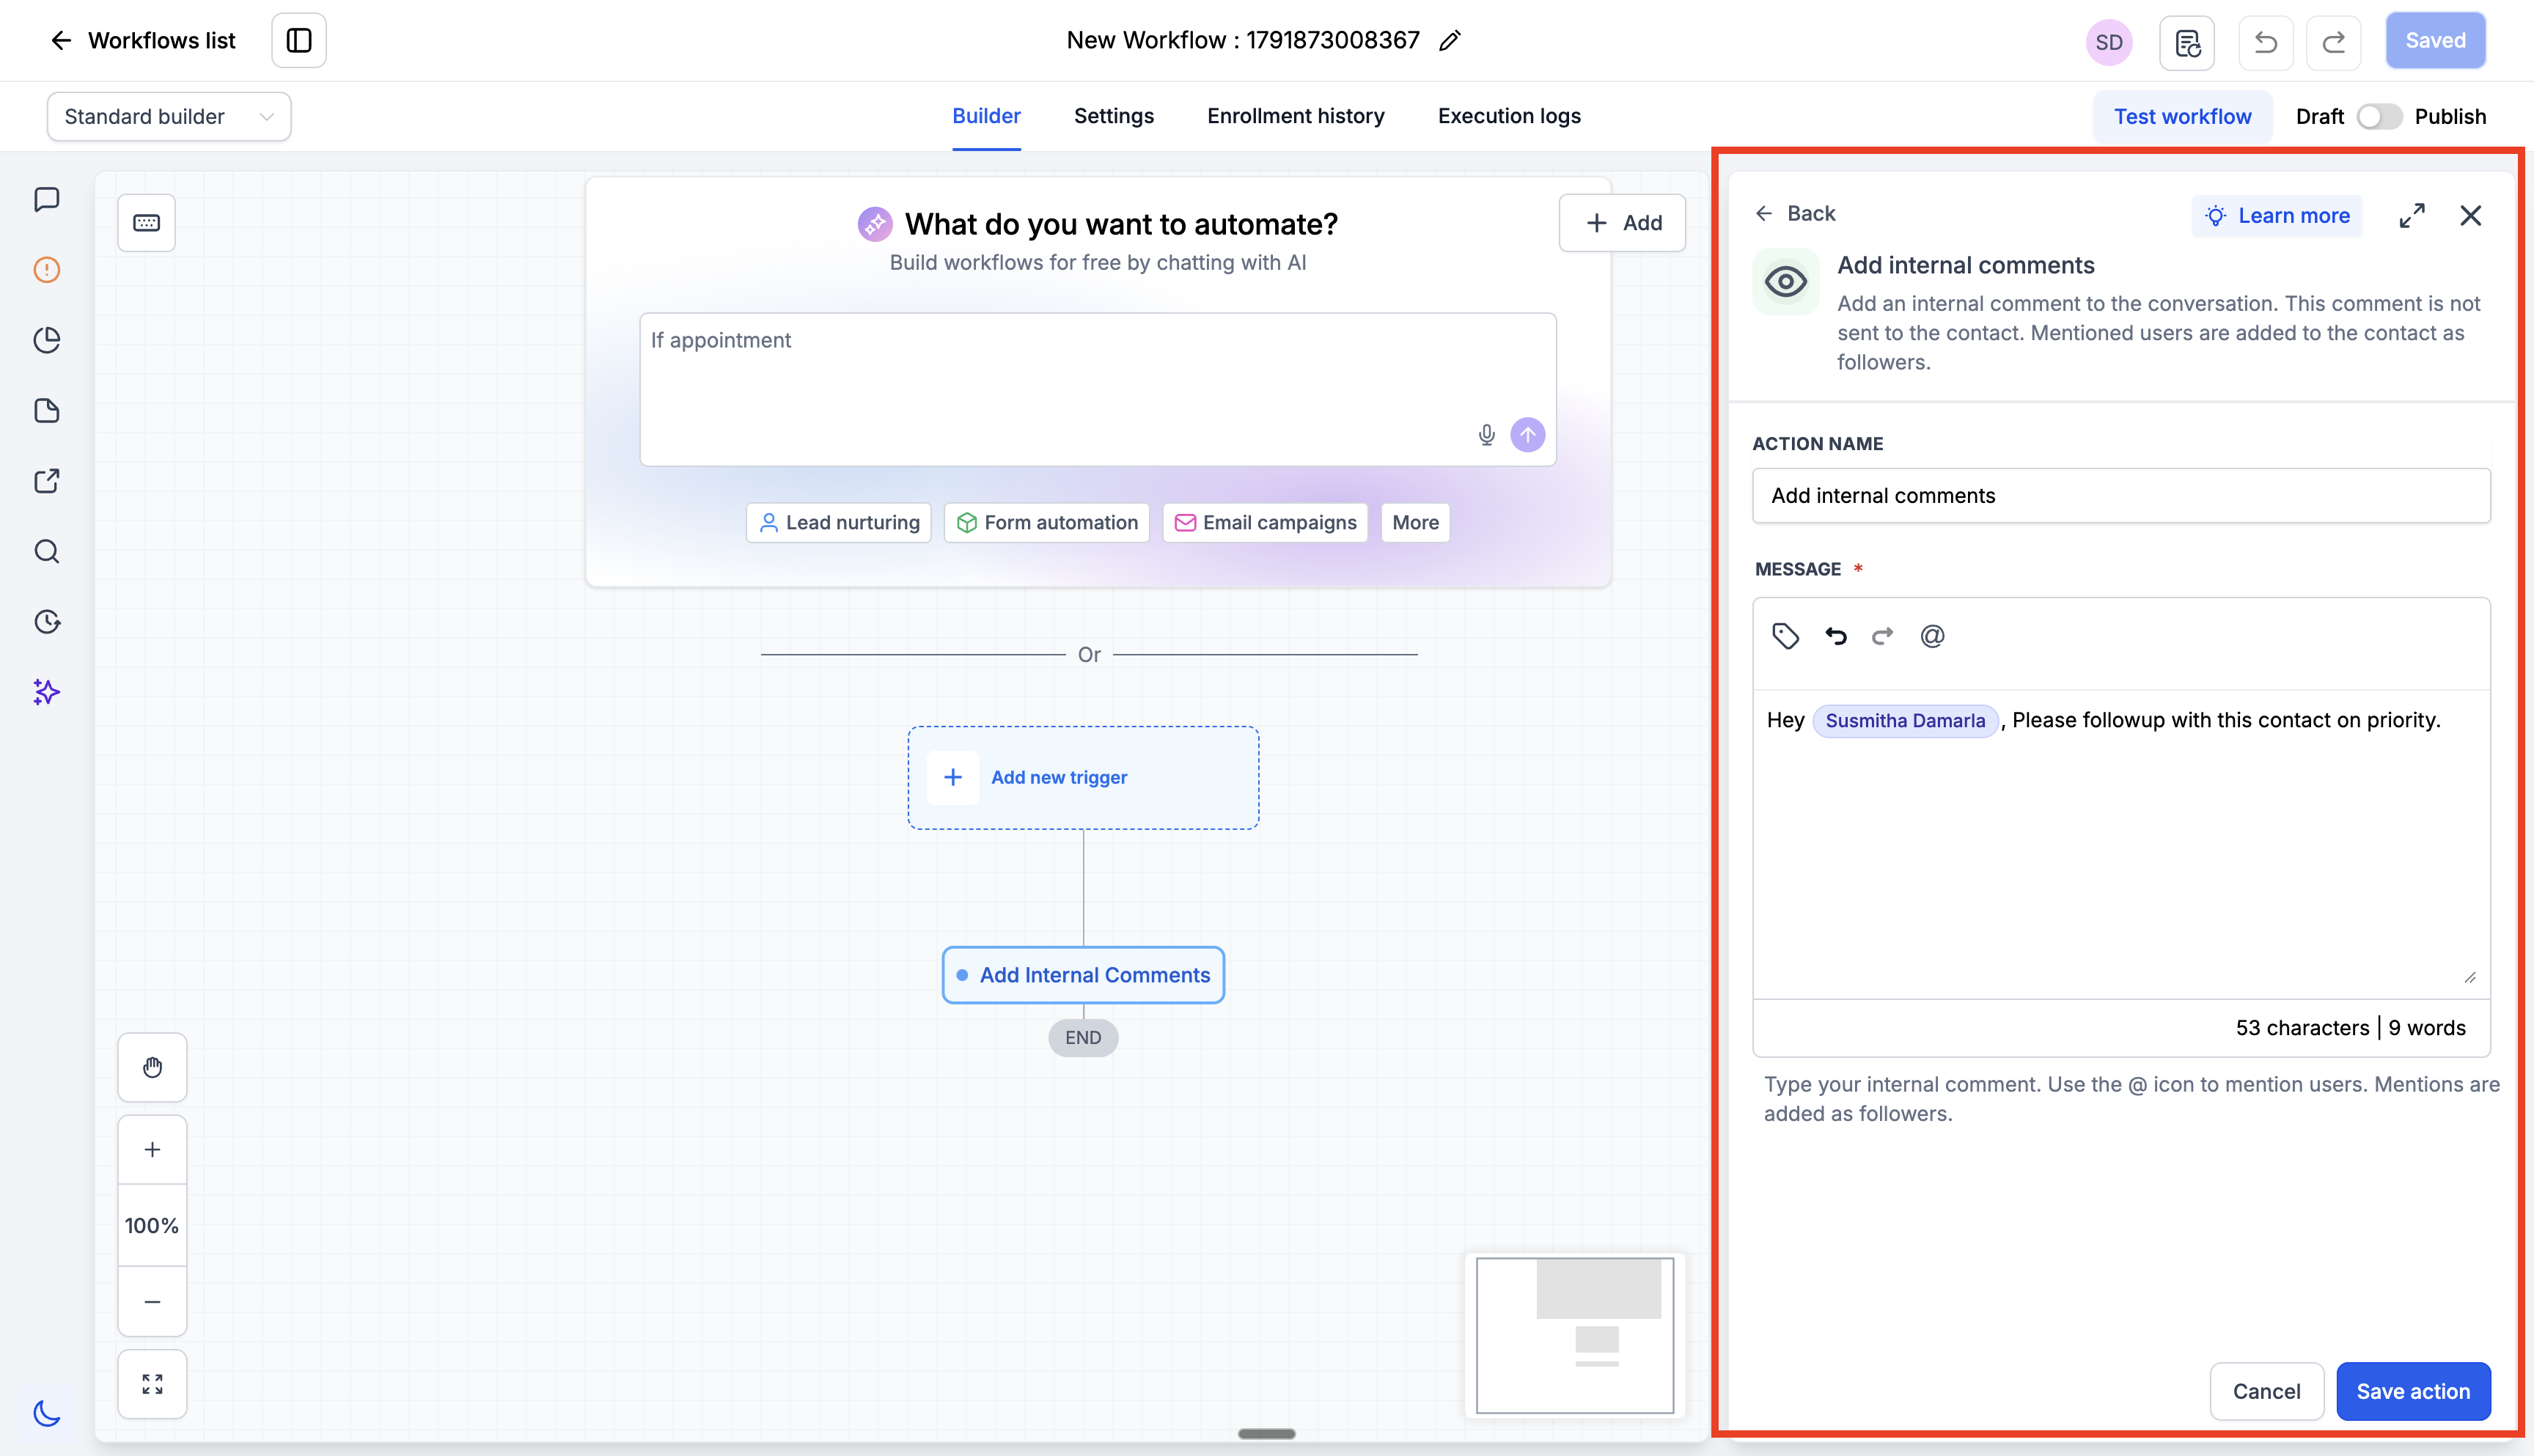
Task: Close the Add internal comments panel
Action: (2471, 216)
